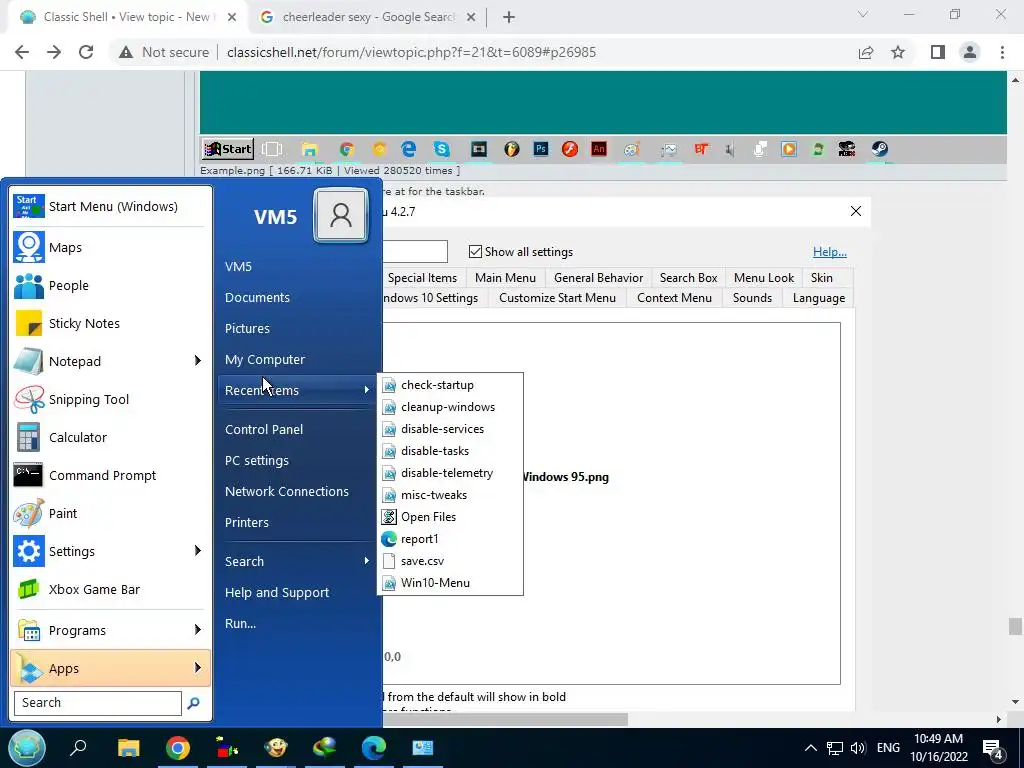
Task: Click the VM5 user account picture
Action: coord(340,215)
